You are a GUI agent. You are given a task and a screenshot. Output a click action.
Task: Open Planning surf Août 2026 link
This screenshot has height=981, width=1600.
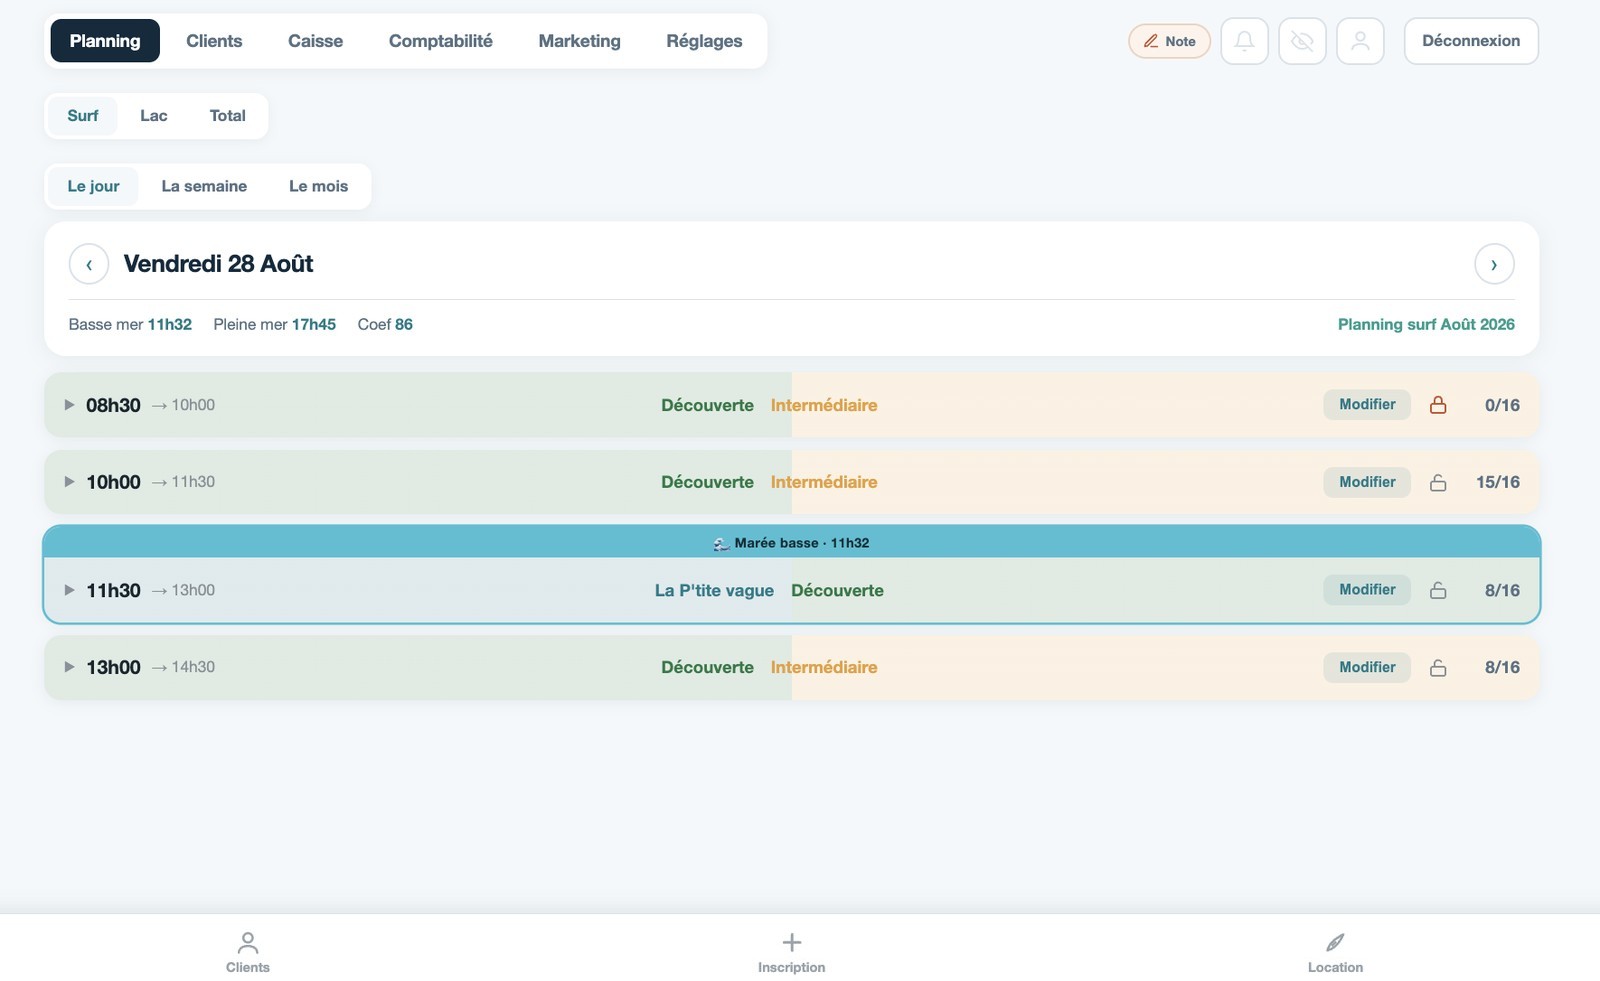coord(1426,324)
